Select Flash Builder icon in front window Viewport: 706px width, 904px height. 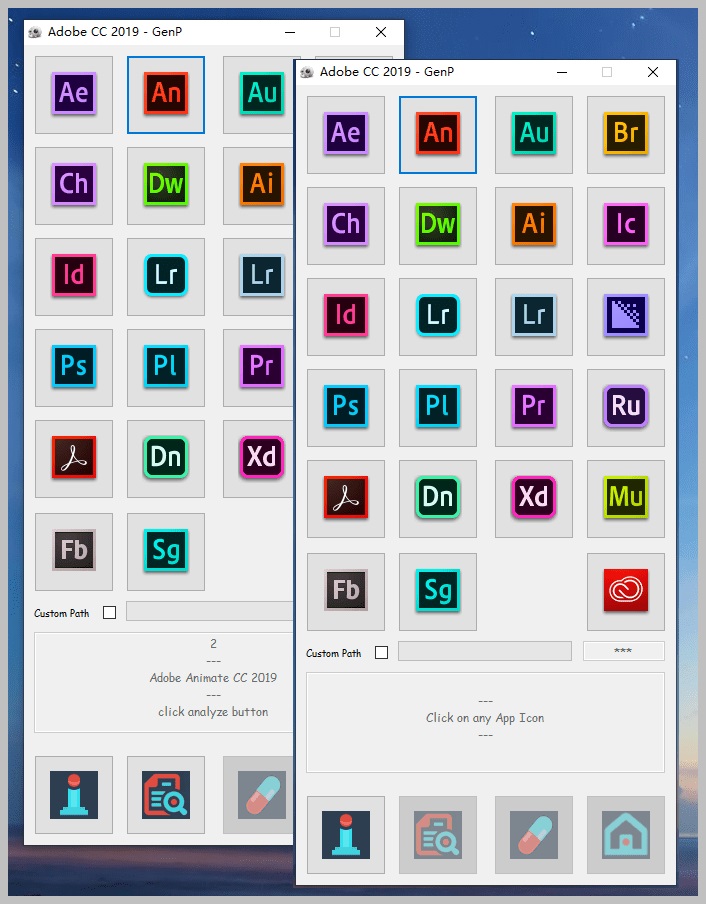[x=346, y=592]
